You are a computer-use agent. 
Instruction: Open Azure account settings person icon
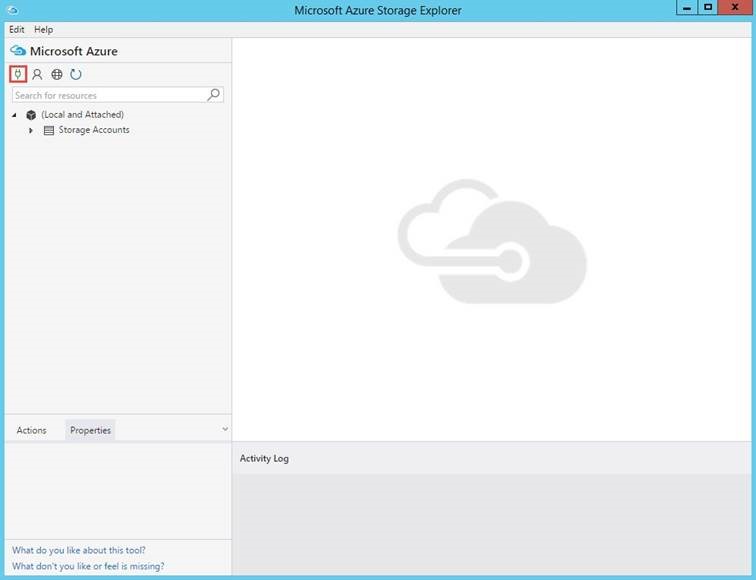[x=37, y=74]
